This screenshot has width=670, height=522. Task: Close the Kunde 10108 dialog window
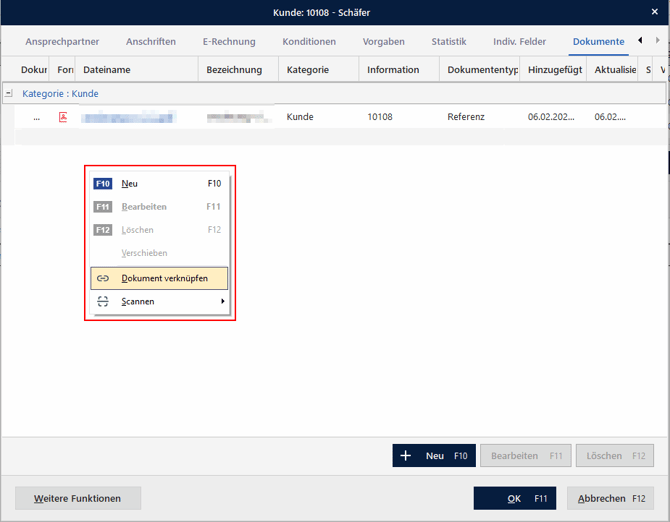[x=655, y=12]
